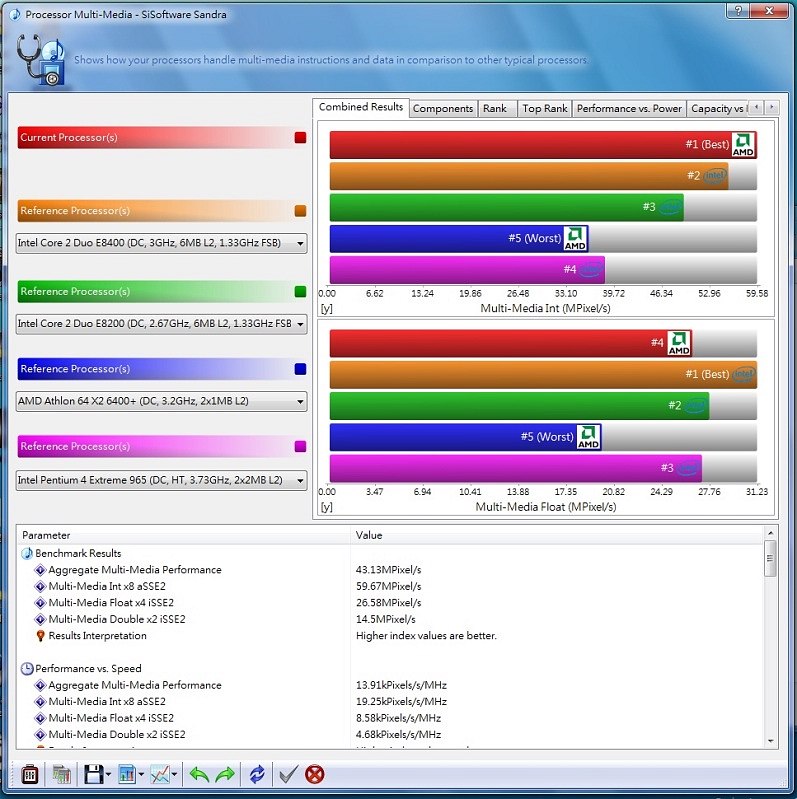Select the 14.5MPixel/s value
Viewport: 797px width, 799px height.
click(x=385, y=620)
